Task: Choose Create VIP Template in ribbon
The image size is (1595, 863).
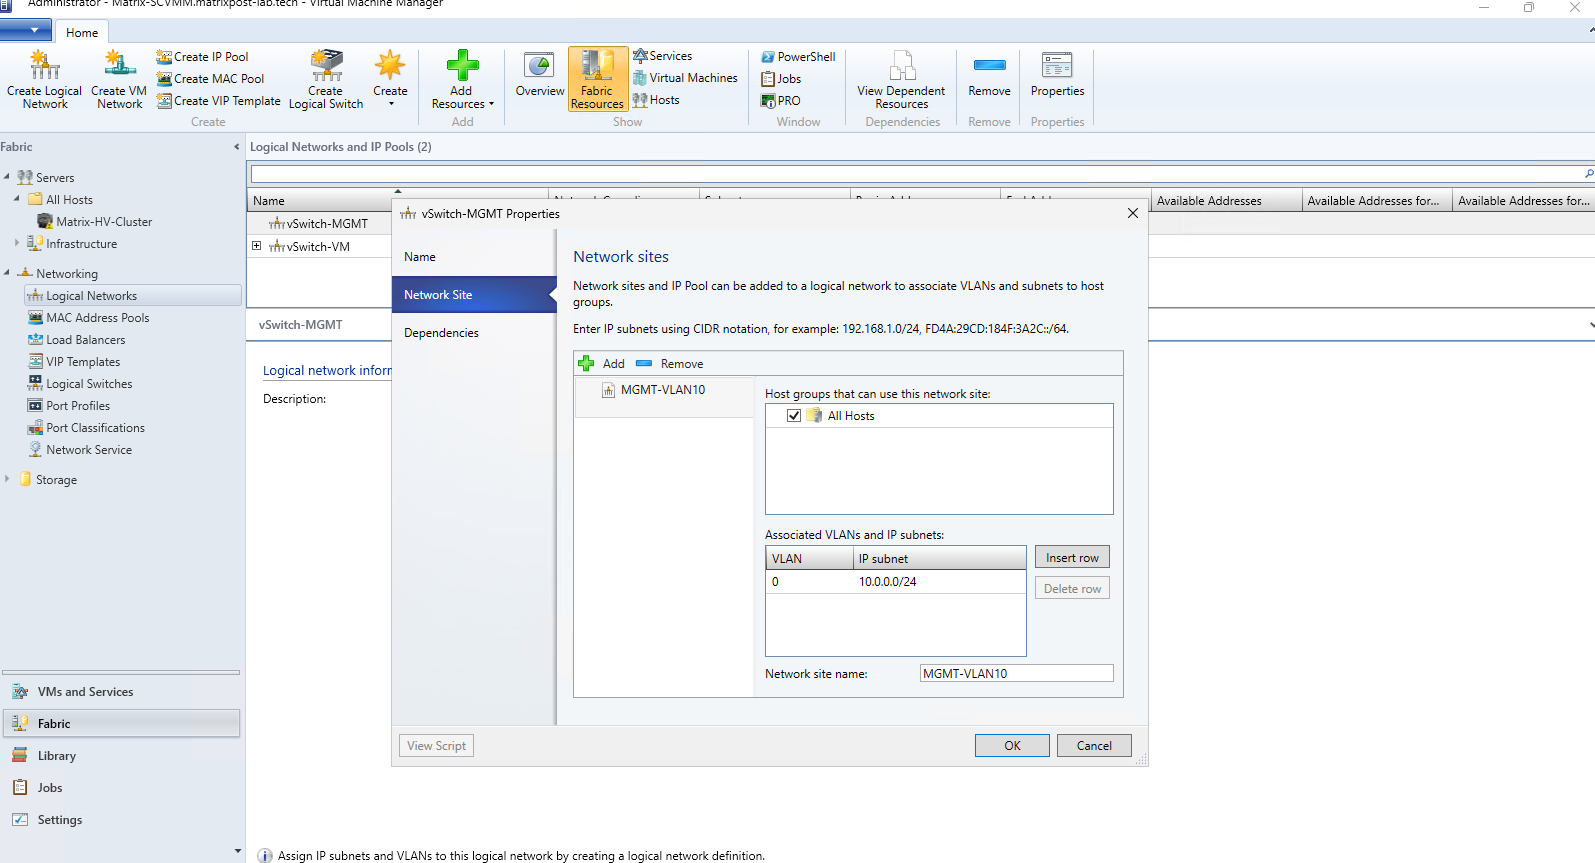Action: click(x=218, y=101)
